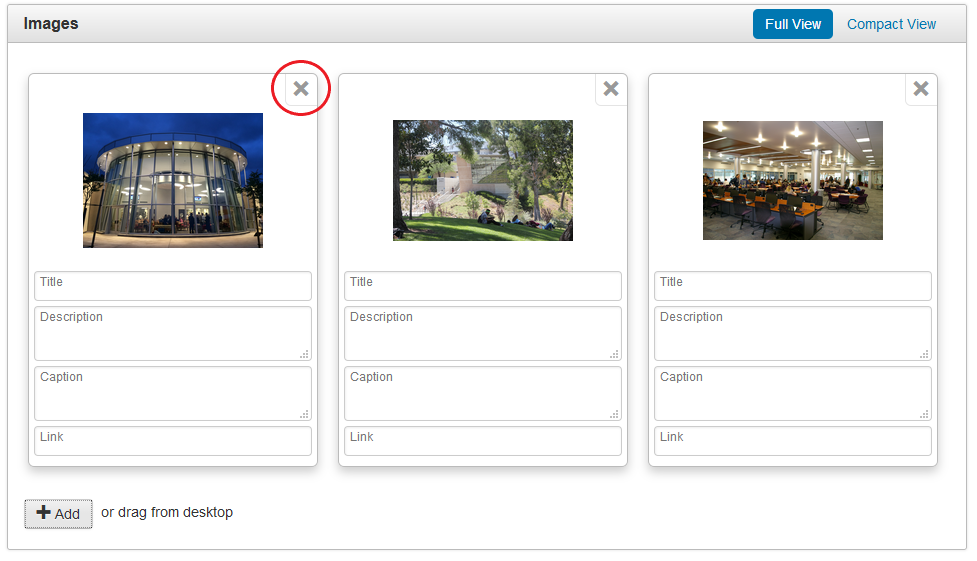Image resolution: width=977 pixels, height=561 pixels.
Task: Select the park lawn thumbnail
Action: coord(482,180)
